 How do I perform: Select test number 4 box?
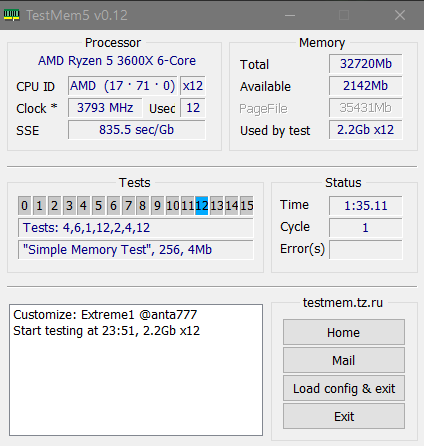pyautogui.click(x=83, y=206)
